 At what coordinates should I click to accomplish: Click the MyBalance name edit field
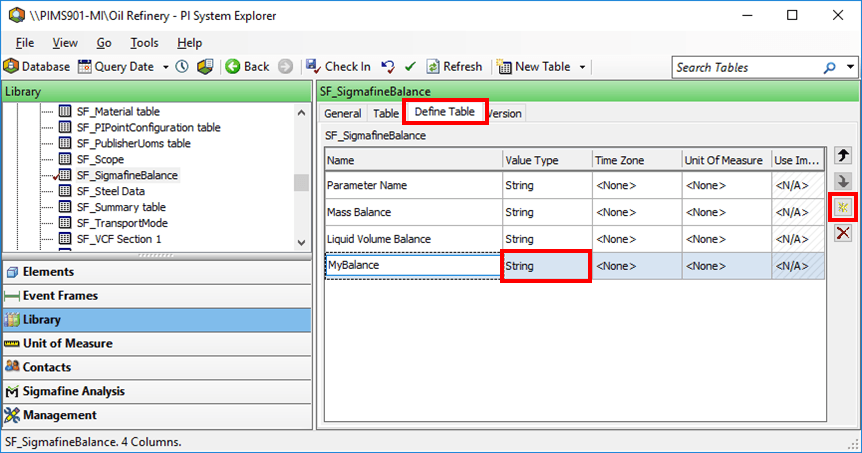pos(413,266)
